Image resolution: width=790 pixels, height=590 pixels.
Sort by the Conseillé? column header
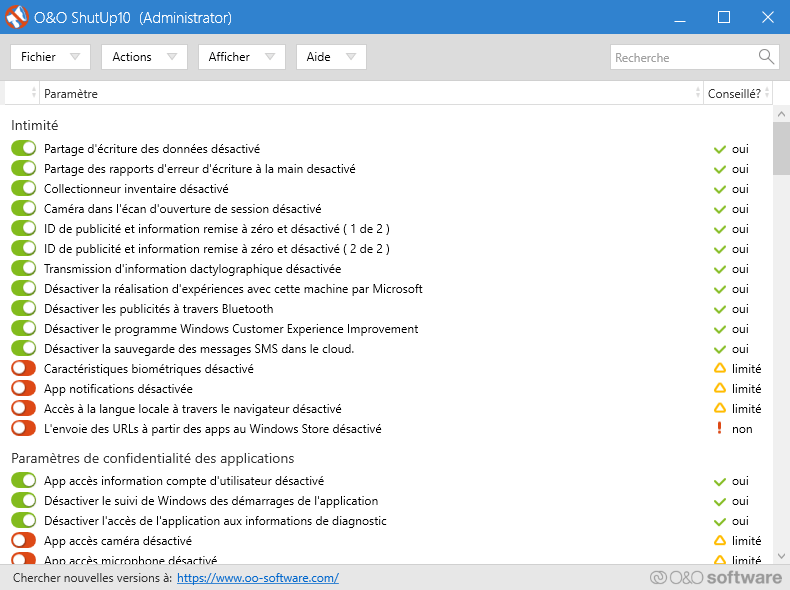point(738,93)
